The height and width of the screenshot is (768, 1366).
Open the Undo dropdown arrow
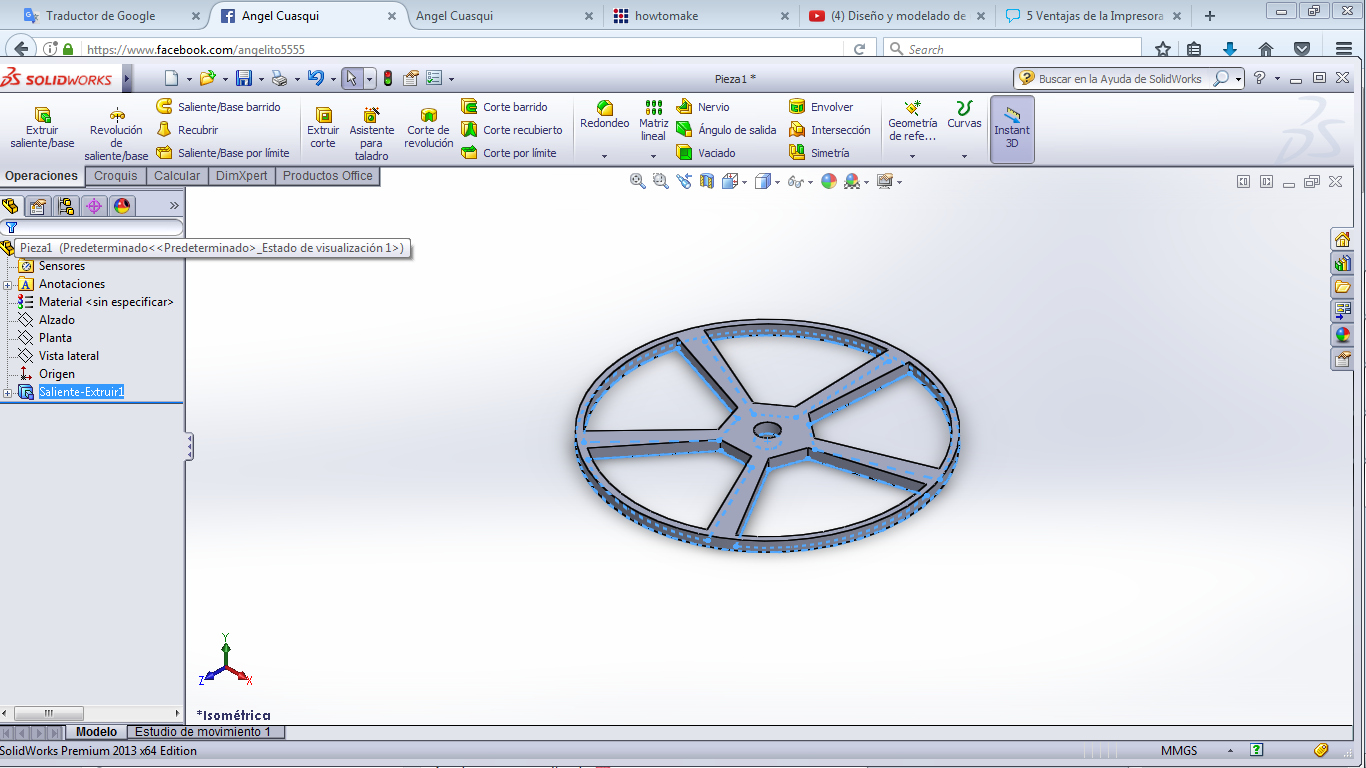pyautogui.click(x=333, y=79)
